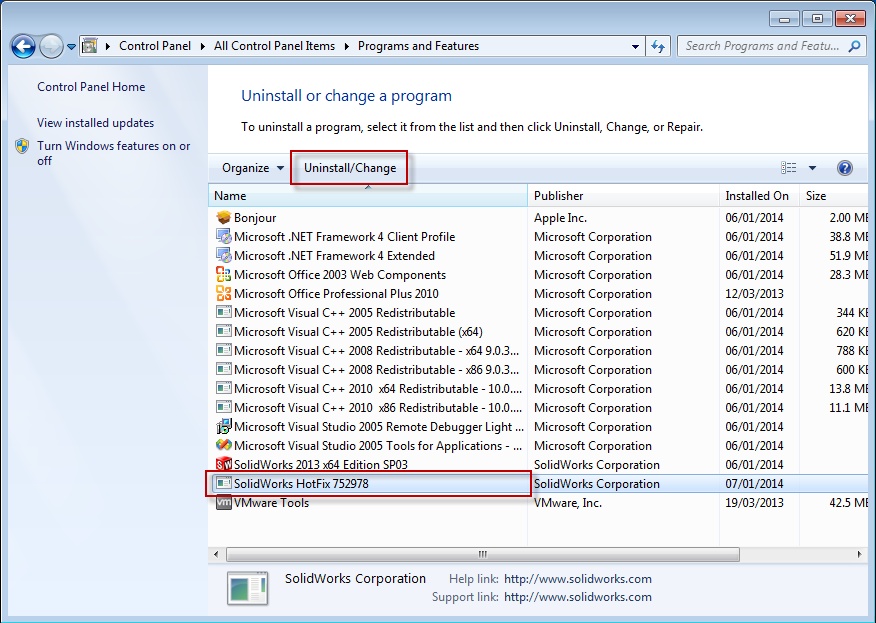Click the Visual C++ 2005 Redistributable icon
The height and width of the screenshot is (623, 876).
223,312
